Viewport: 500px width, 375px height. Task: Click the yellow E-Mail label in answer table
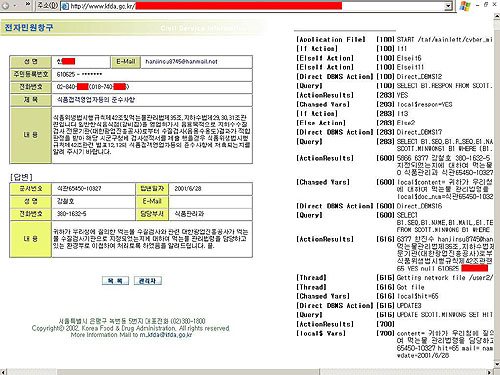click(152, 201)
